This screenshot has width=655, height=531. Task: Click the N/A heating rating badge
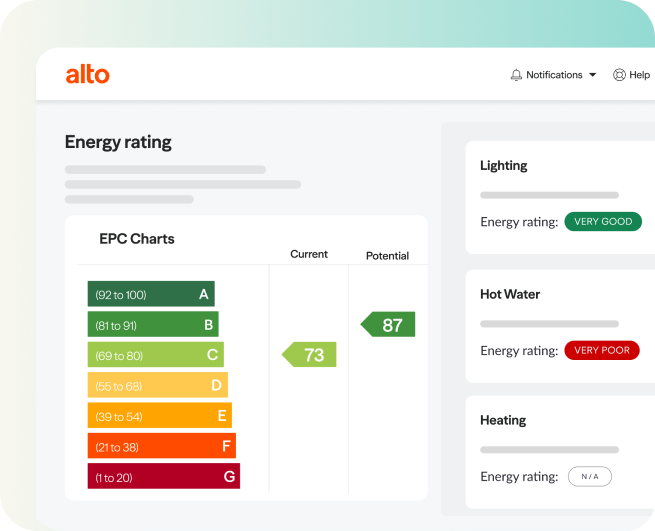point(589,477)
